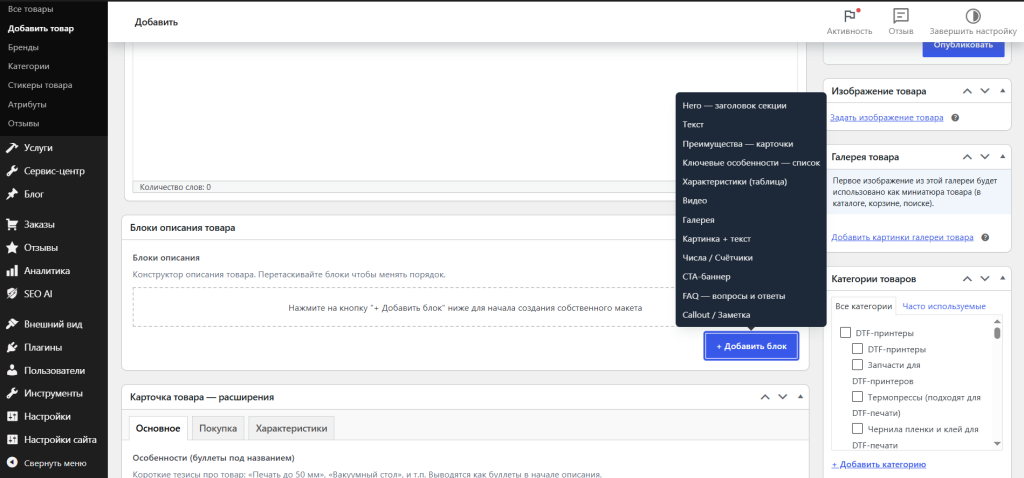Collapse the Галерея товара panel
This screenshot has height=478, width=1024.
pos(1002,157)
